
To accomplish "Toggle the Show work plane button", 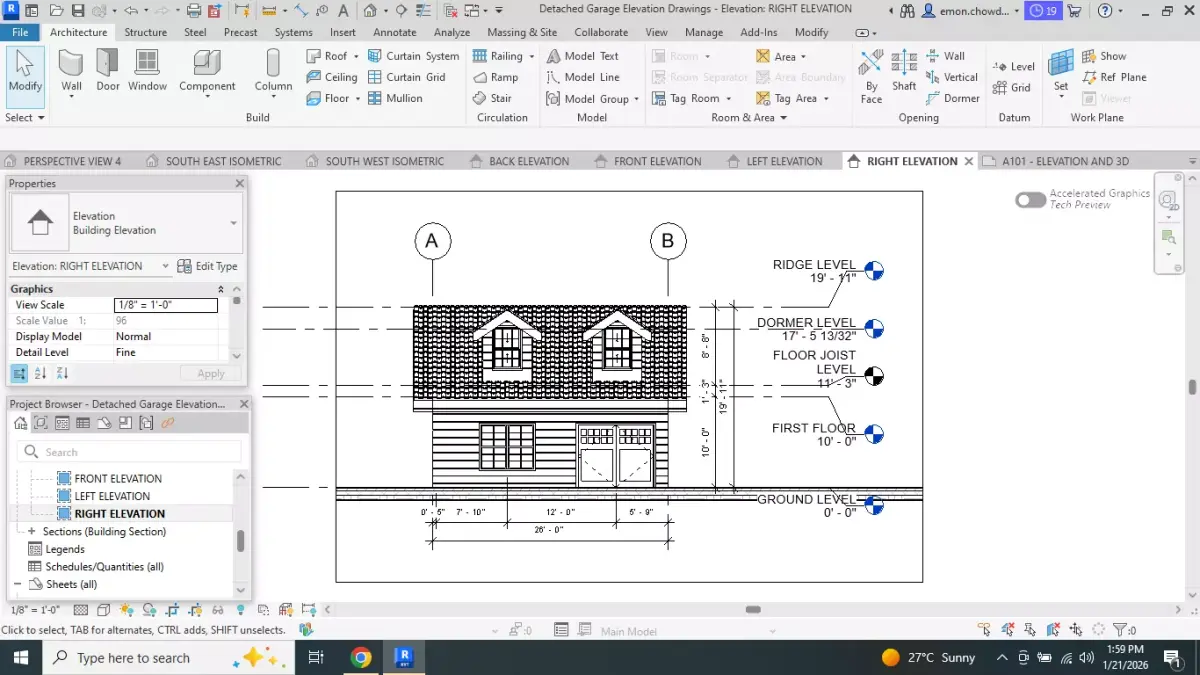I will pyautogui.click(x=1104, y=56).
